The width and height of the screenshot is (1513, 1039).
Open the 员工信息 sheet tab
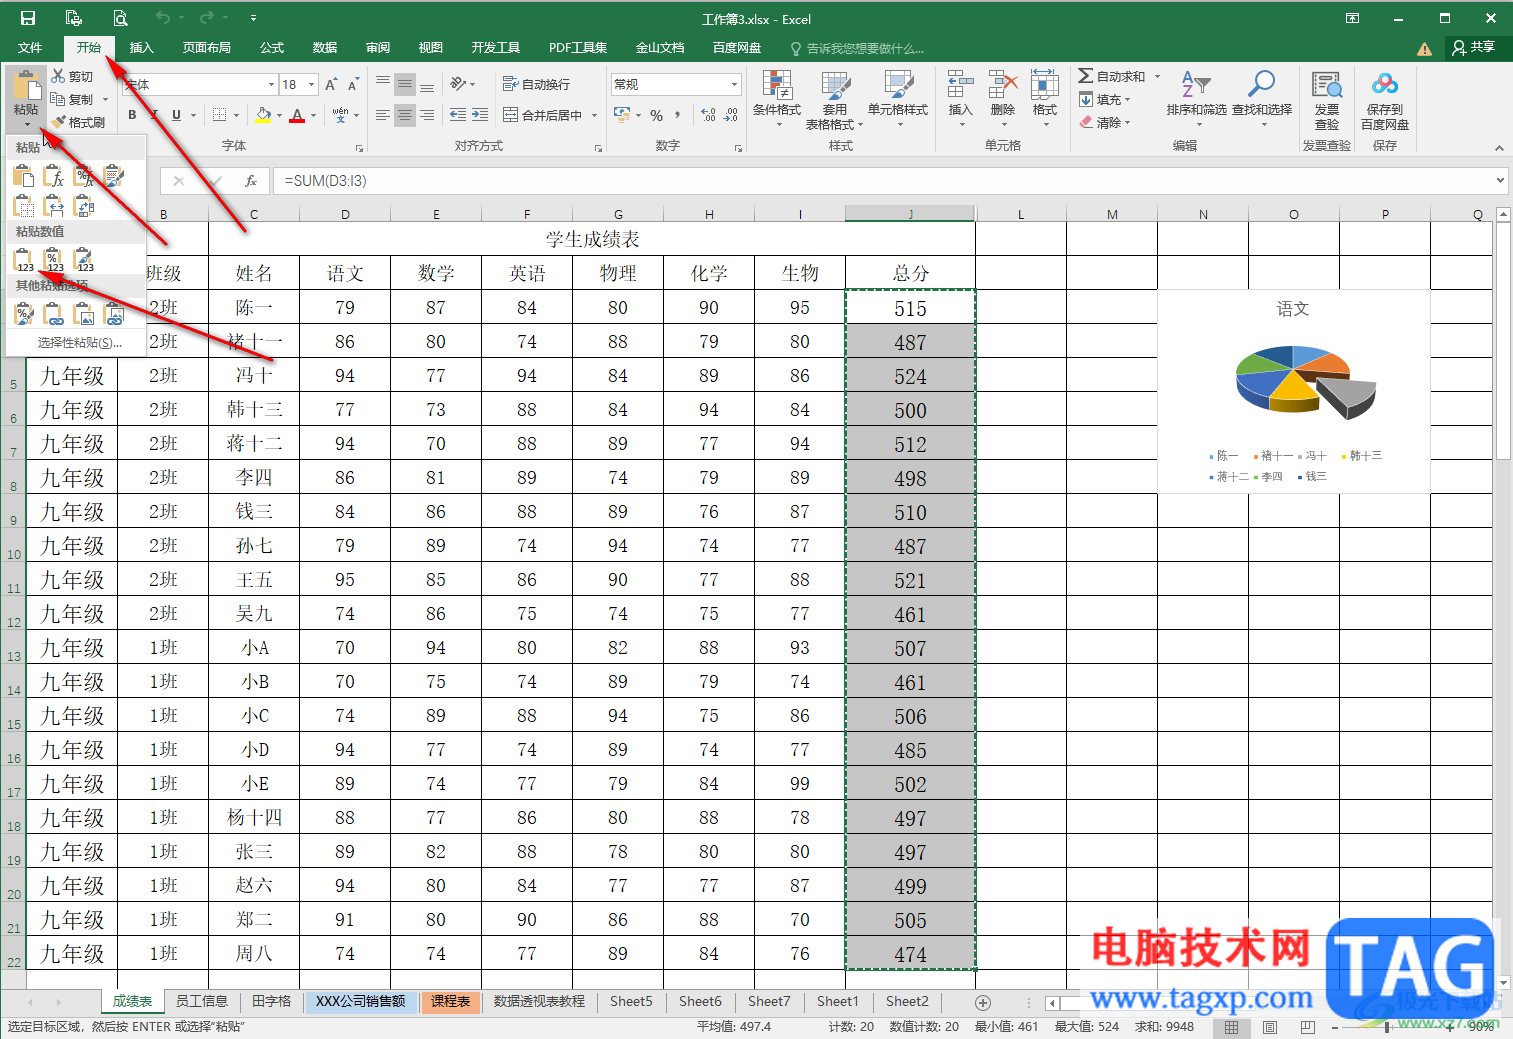[x=202, y=1001]
